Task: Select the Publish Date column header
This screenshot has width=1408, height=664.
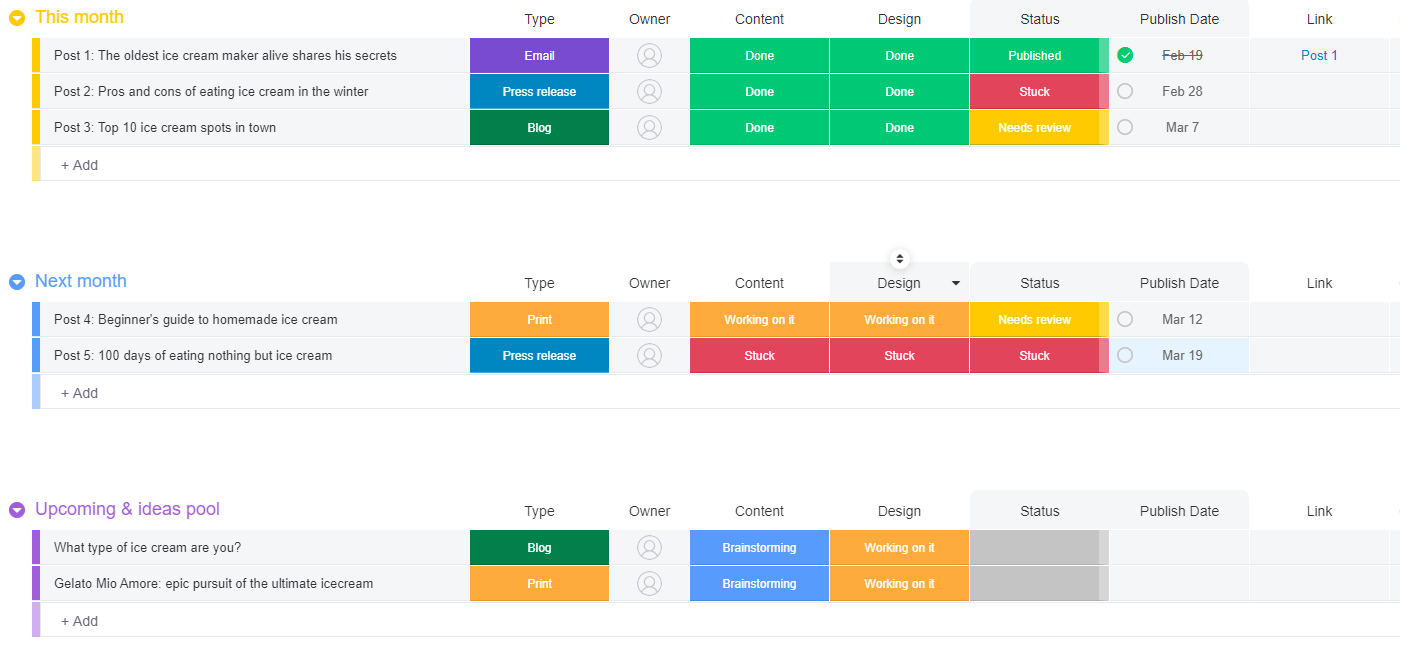Action: tap(1180, 19)
